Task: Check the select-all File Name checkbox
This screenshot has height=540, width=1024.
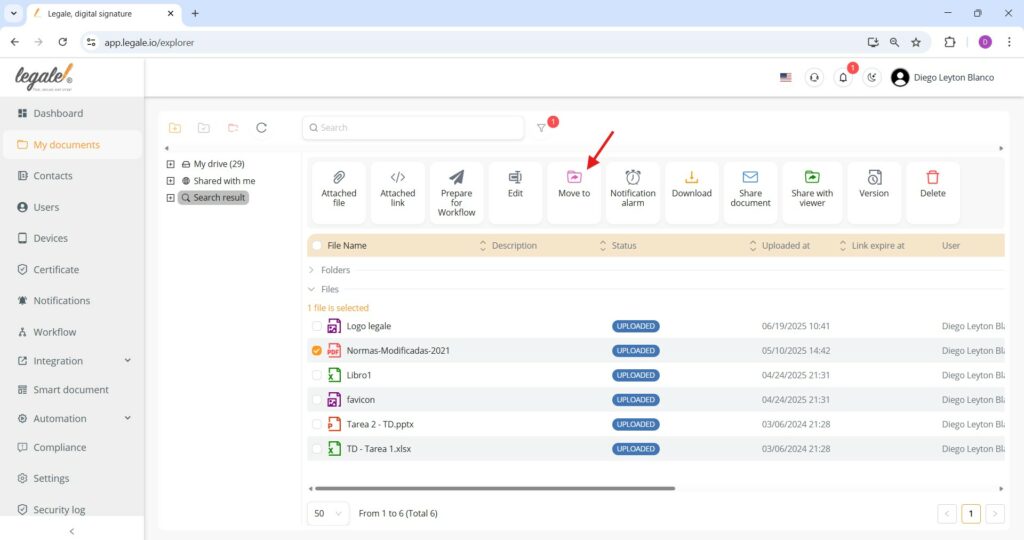Action: [x=317, y=246]
